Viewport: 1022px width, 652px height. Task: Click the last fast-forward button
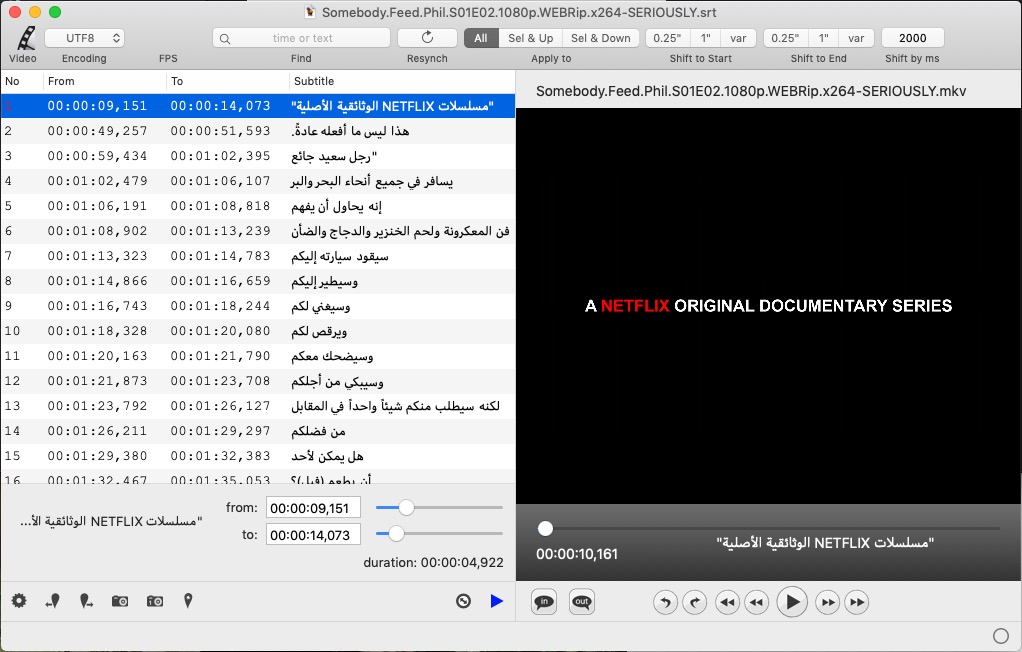click(857, 602)
